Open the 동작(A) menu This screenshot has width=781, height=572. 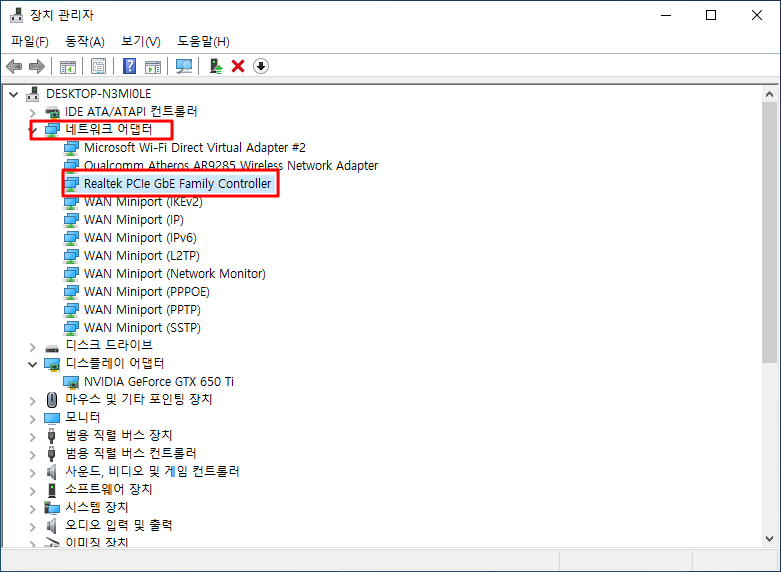pos(85,41)
